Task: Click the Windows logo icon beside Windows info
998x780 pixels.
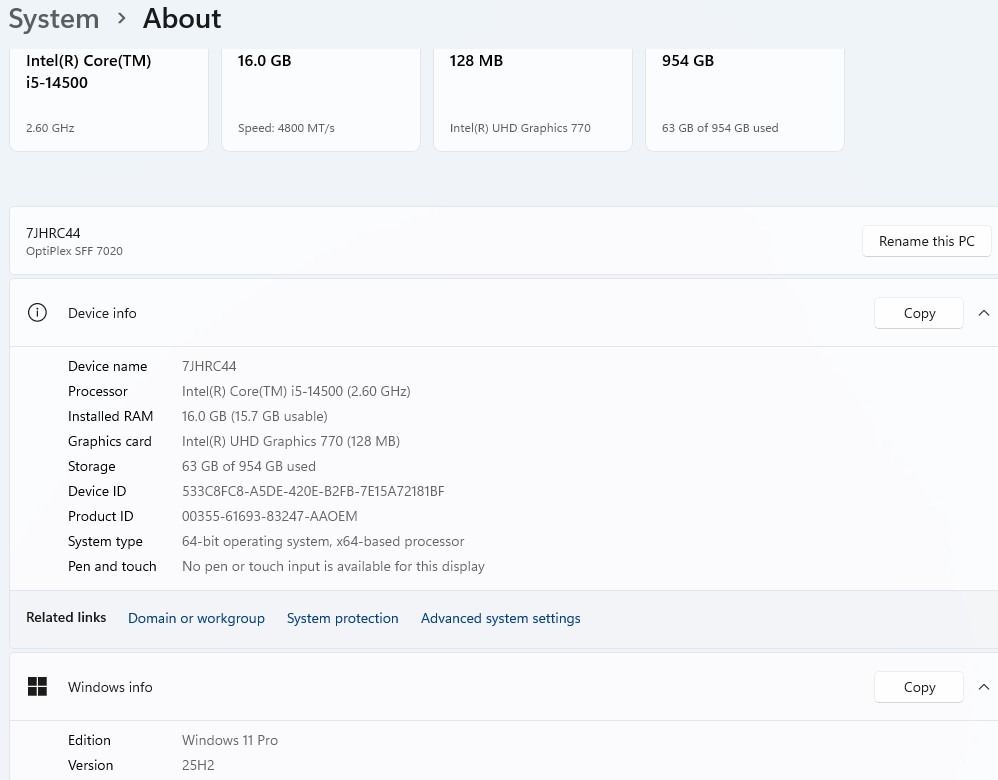Action: (x=37, y=686)
